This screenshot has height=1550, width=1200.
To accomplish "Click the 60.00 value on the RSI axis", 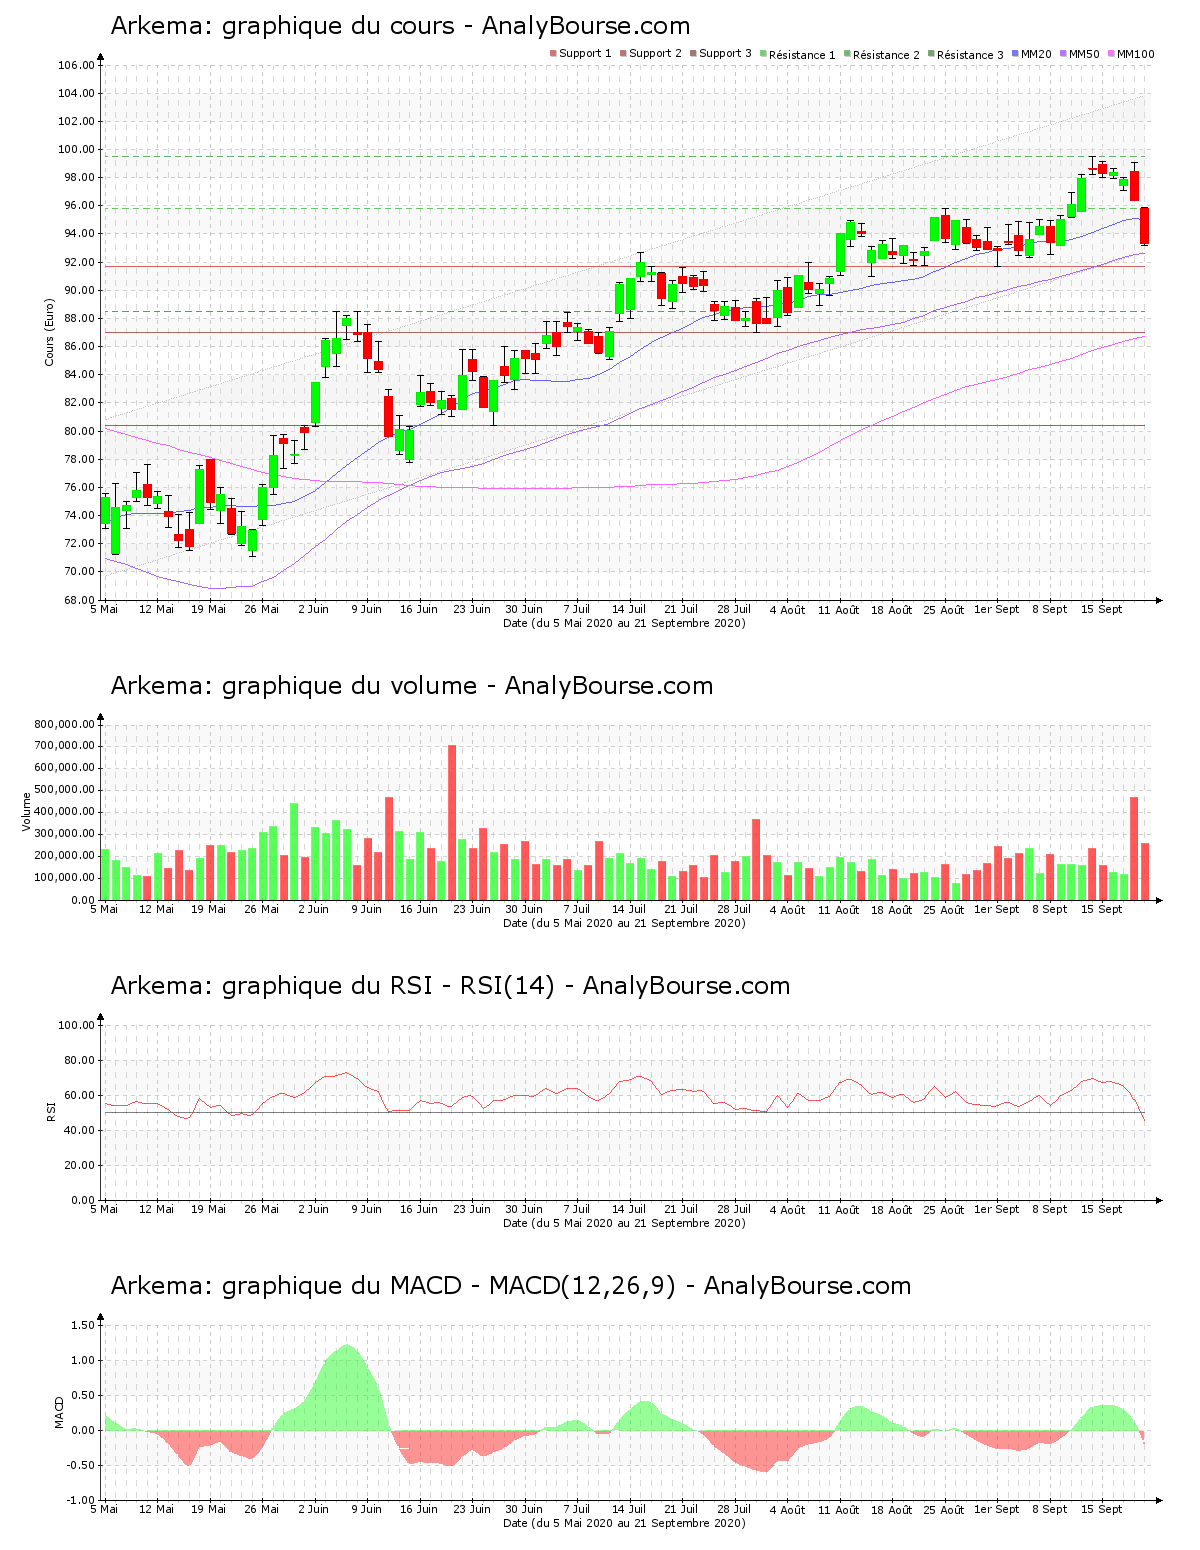I will coord(79,1096).
